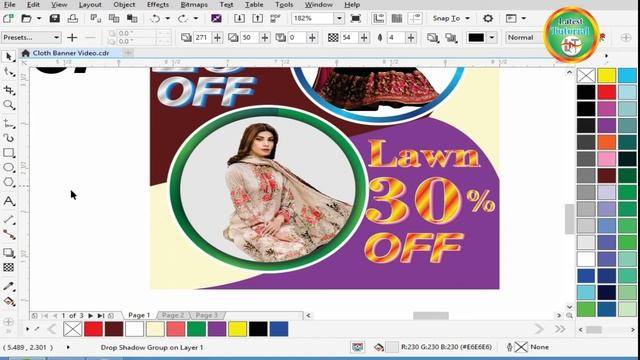This screenshot has height=360, width=640.
Task: Open the Normal merge mode dropdown
Action: pos(525,38)
